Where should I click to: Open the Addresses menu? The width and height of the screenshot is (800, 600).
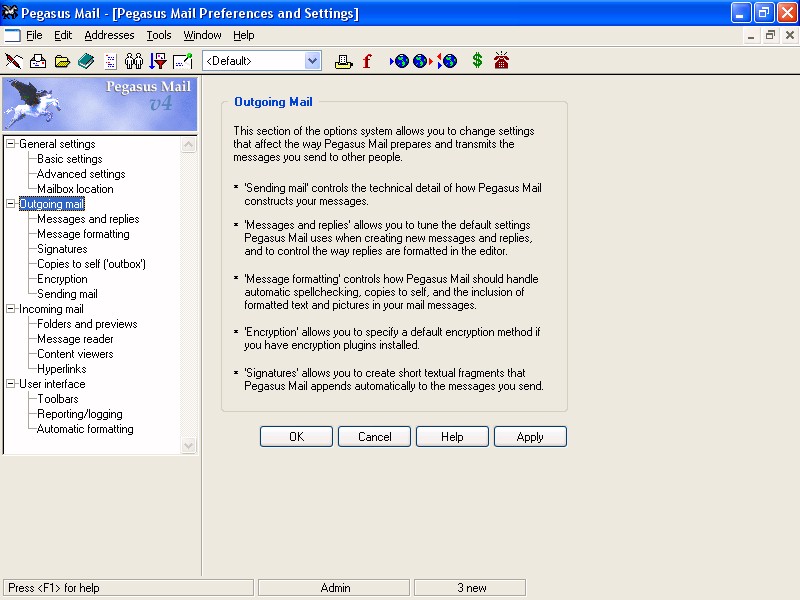[109, 35]
